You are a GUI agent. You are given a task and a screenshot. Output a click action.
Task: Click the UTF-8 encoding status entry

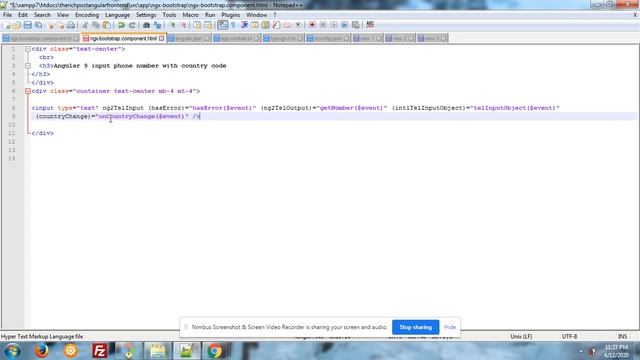(x=569, y=337)
